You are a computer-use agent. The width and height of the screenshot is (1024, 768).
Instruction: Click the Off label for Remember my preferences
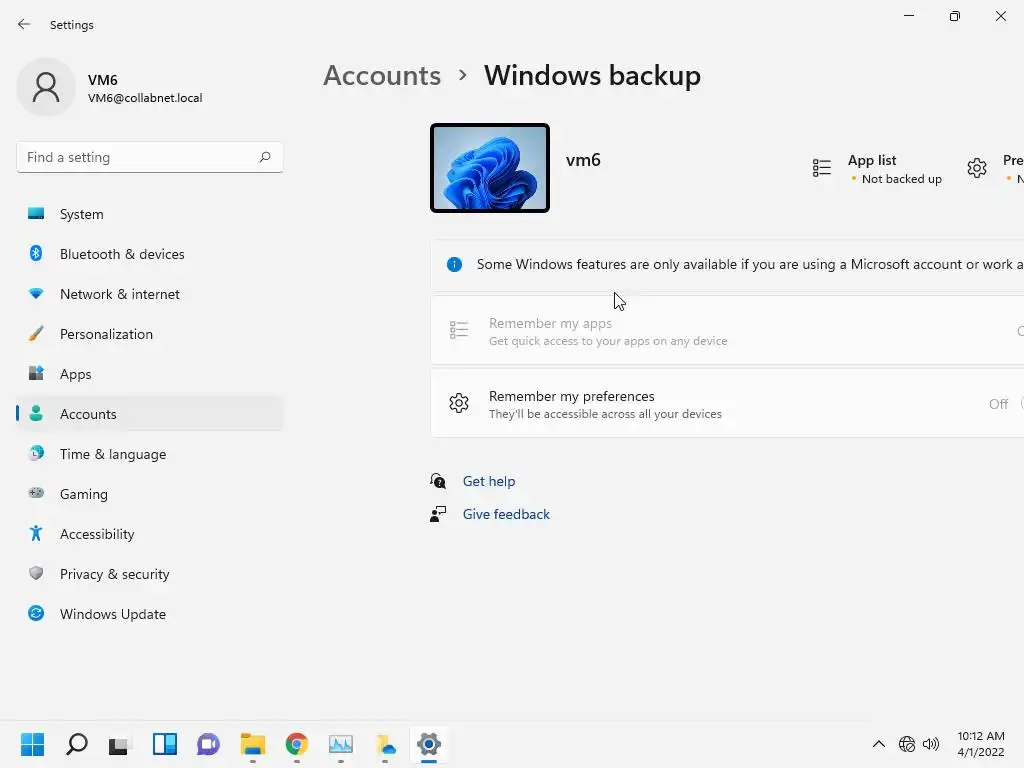click(999, 404)
